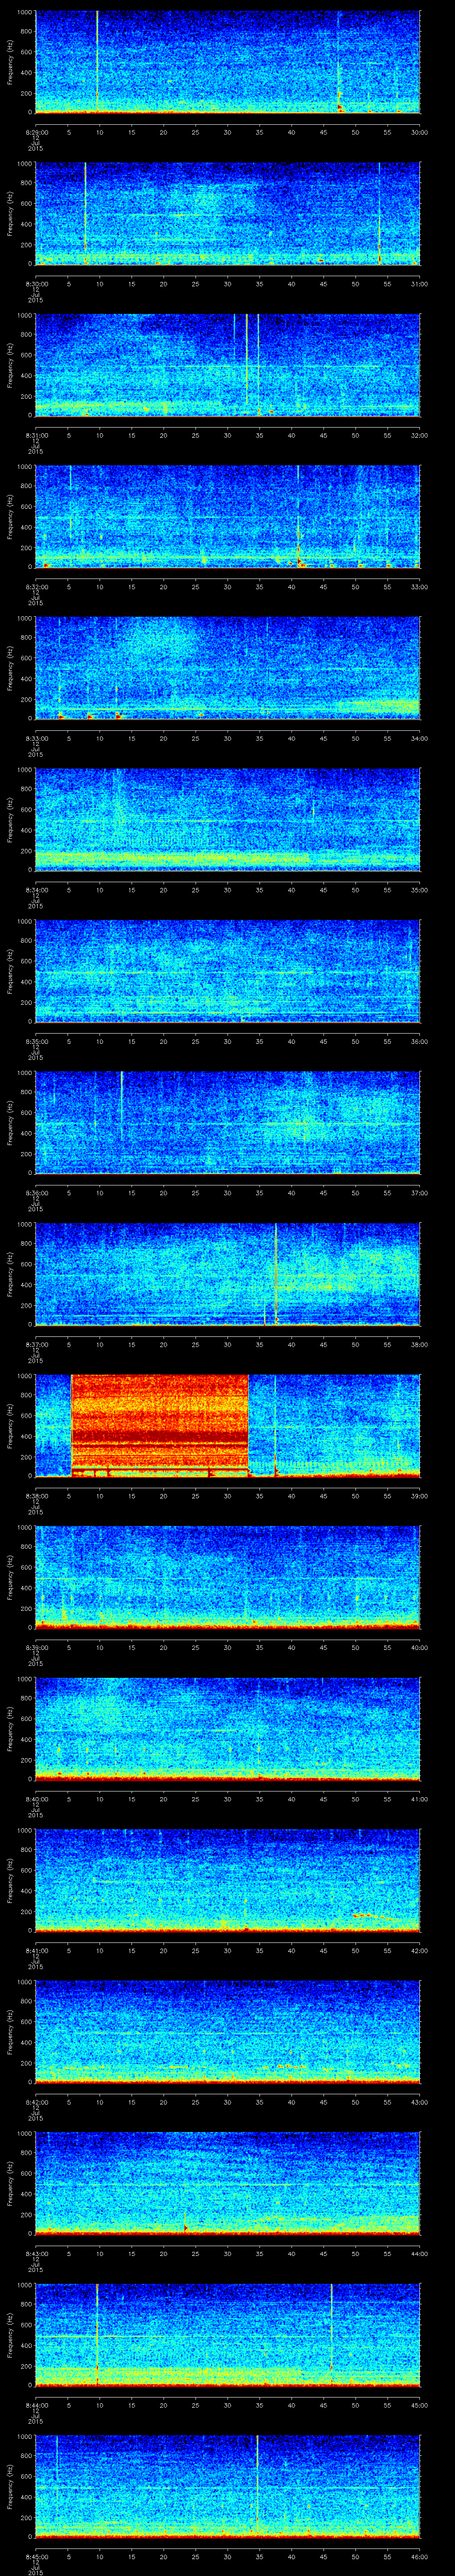This screenshot has height=2576, width=455.
Task: Click the 35-second tick under the 8:31 panel
Action: tap(259, 435)
